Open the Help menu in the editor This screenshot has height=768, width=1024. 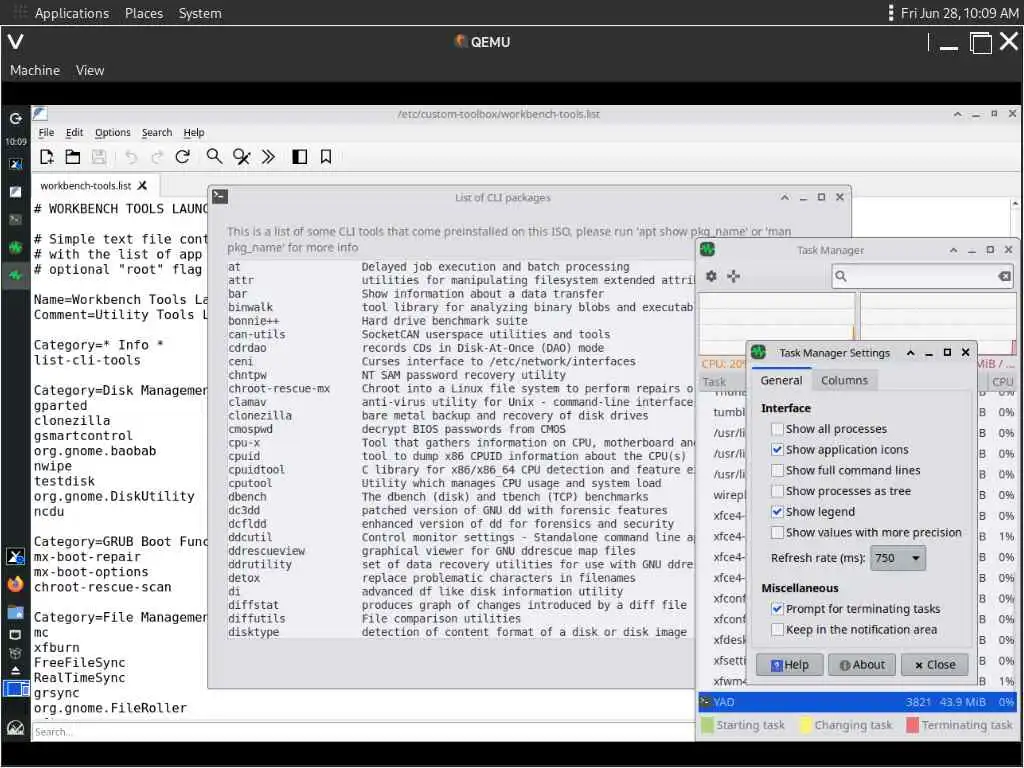[x=194, y=133]
